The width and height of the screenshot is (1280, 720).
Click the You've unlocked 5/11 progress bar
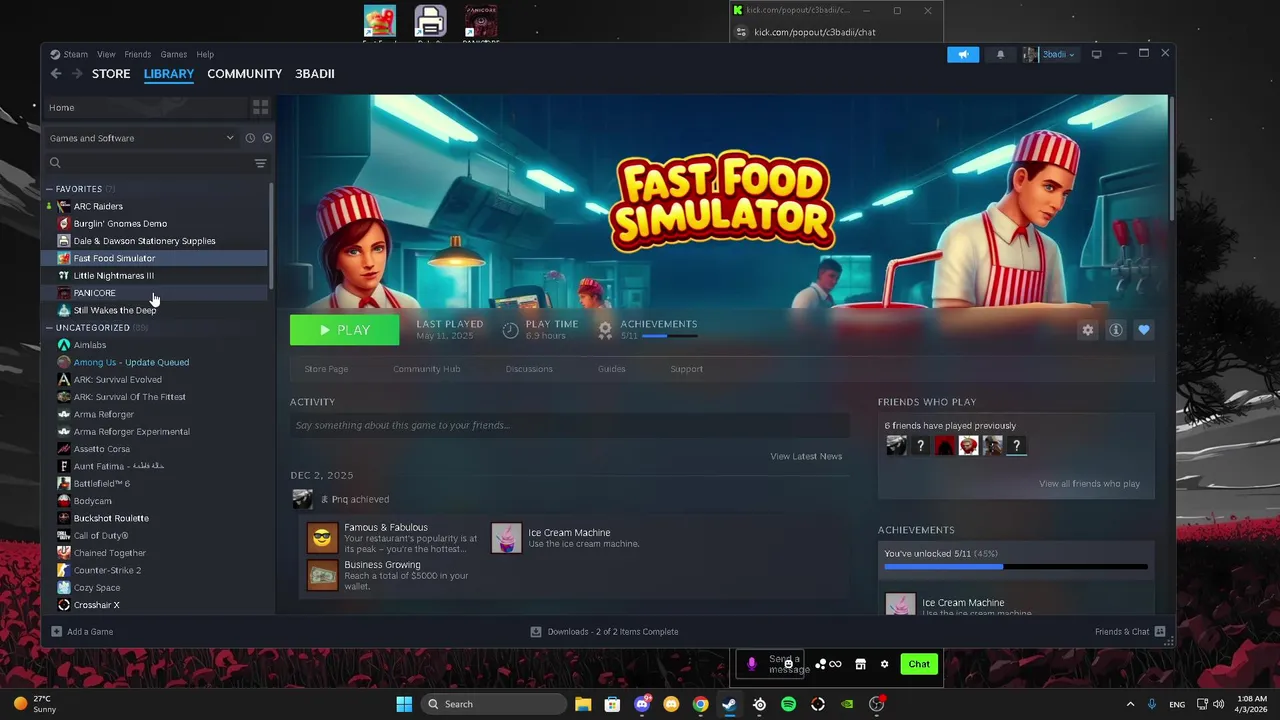coord(1016,567)
